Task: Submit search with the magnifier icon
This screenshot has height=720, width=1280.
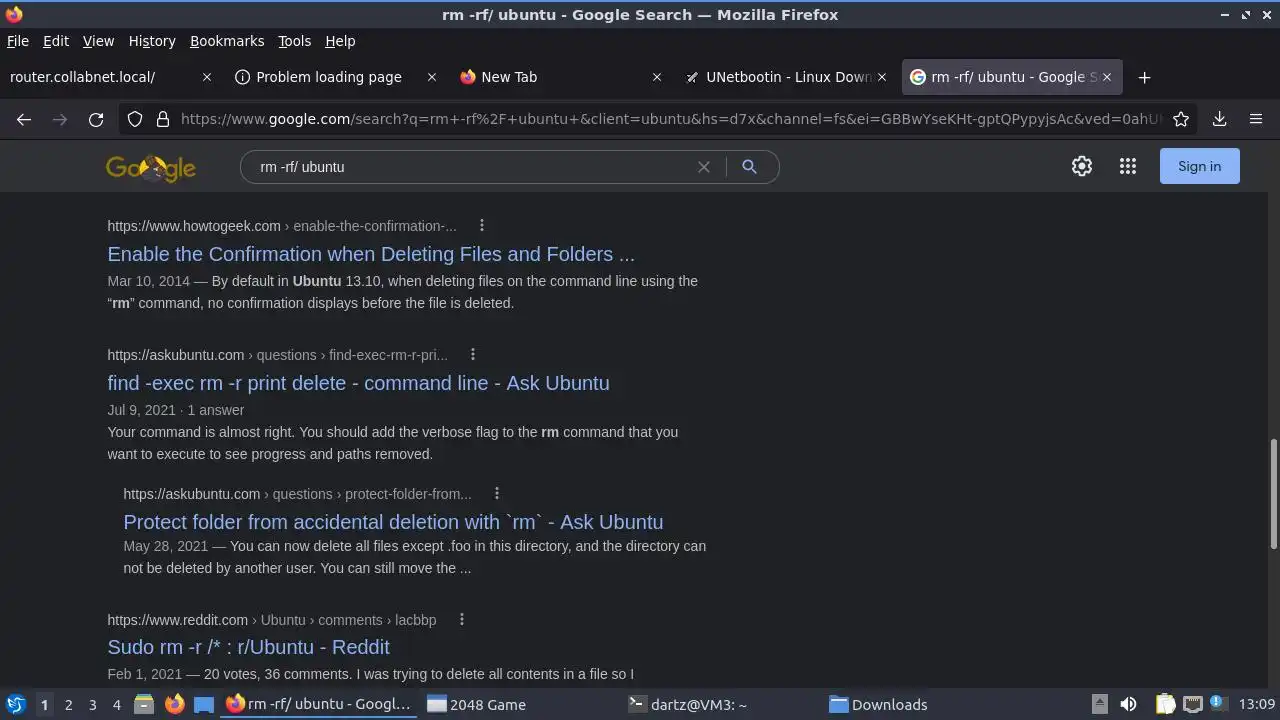Action: click(x=749, y=167)
